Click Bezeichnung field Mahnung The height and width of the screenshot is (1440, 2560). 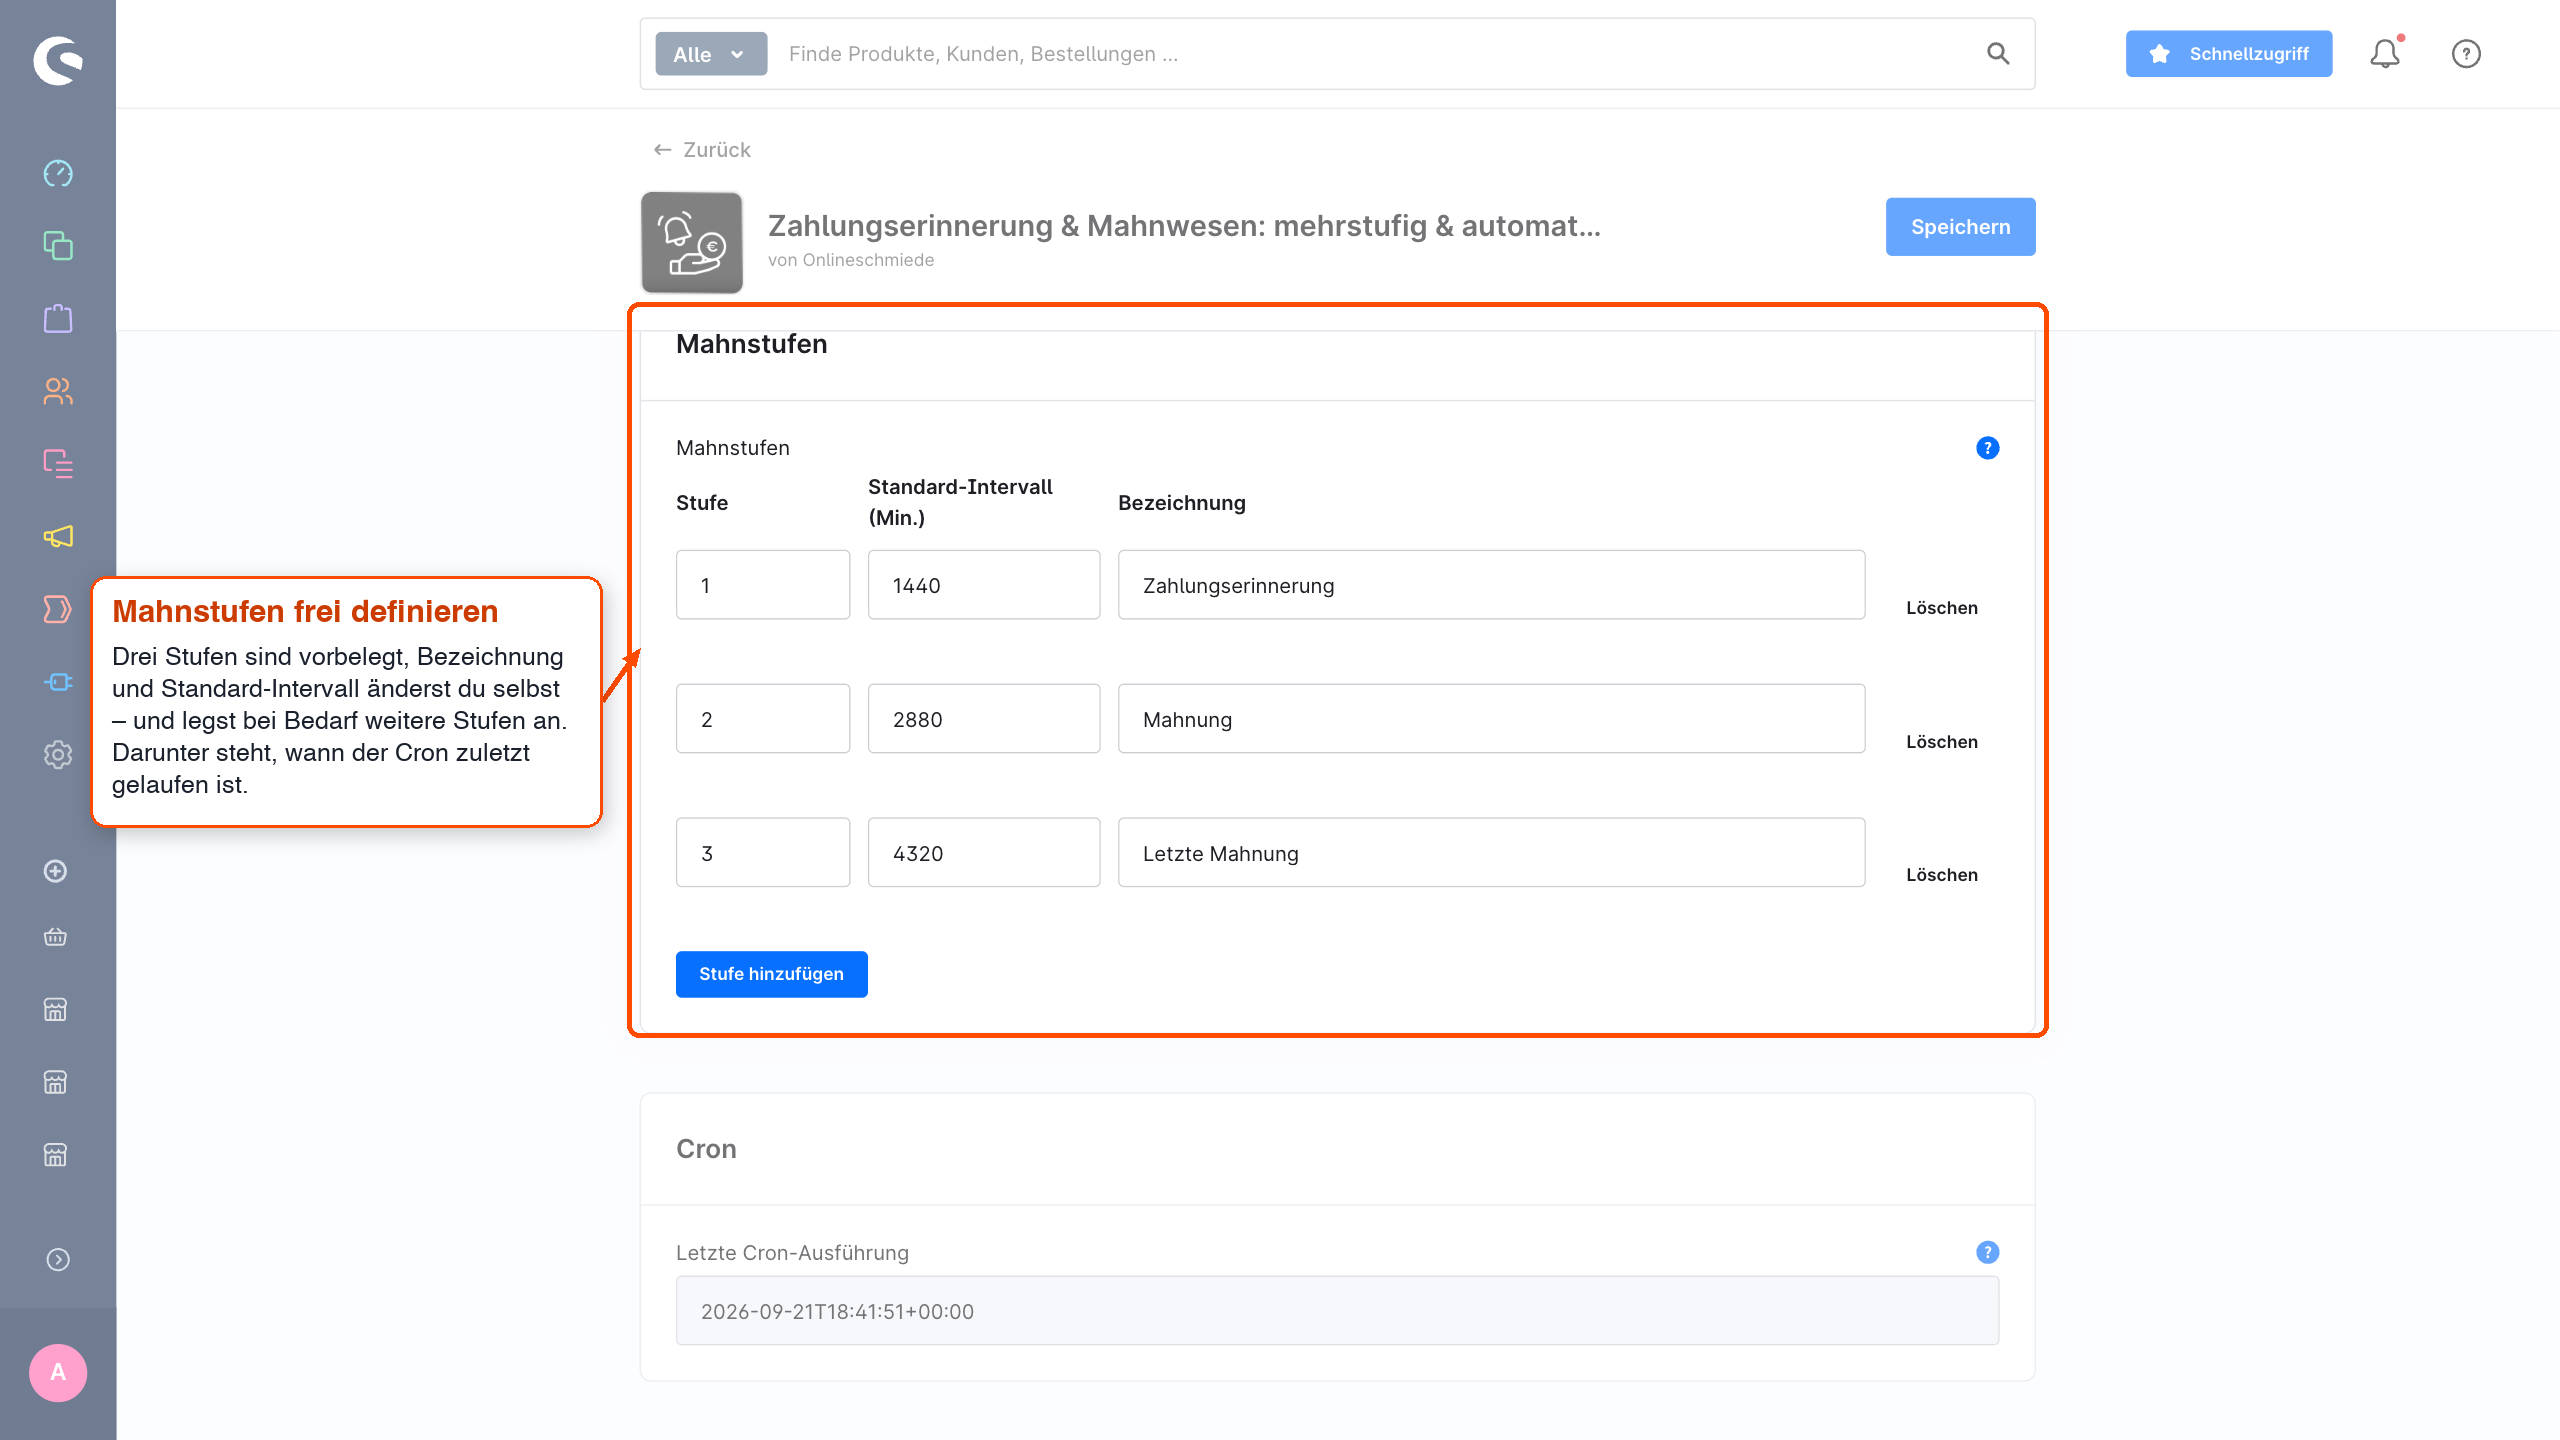[x=1491, y=719]
